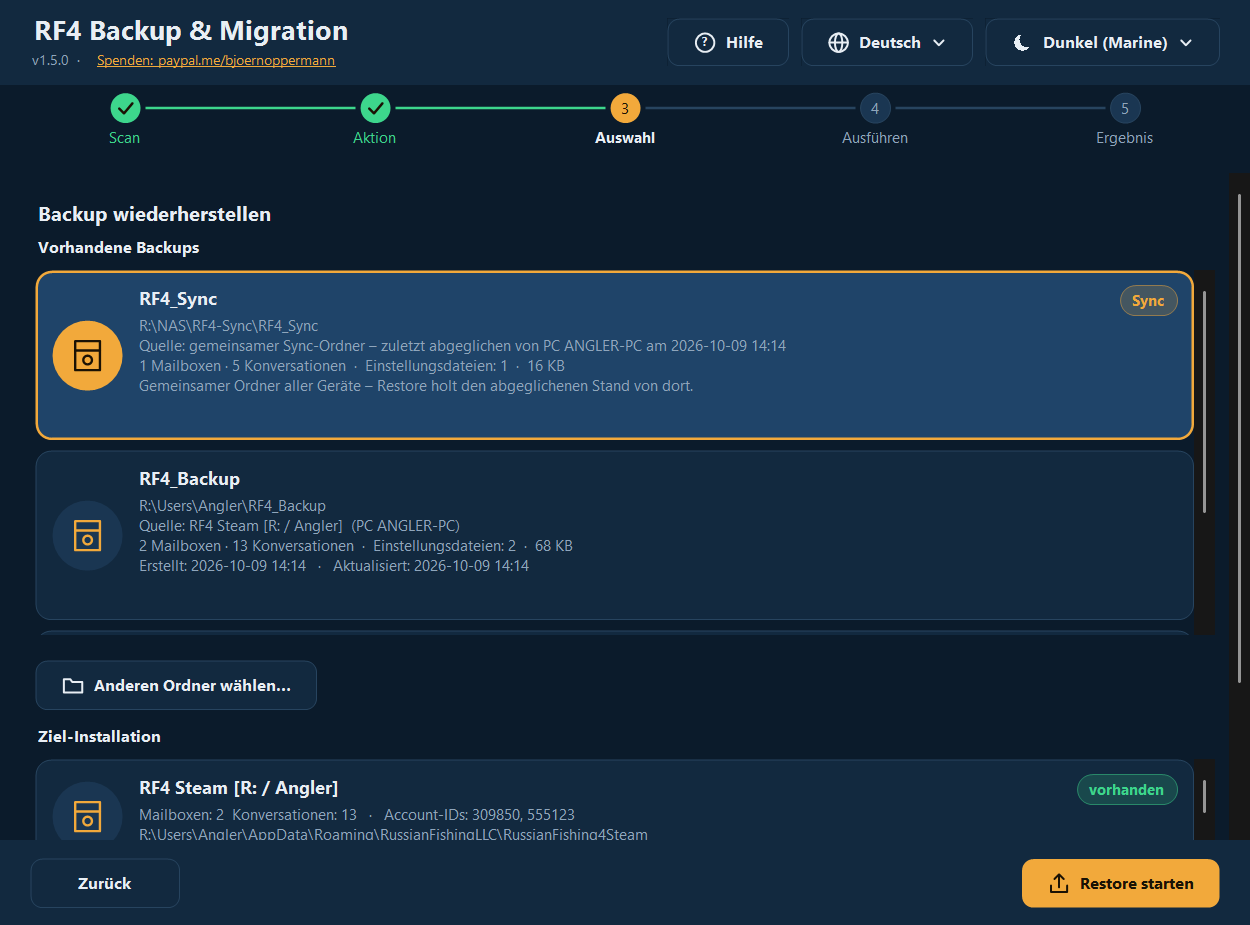The image size is (1250, 925).
Task: Select the RF4_Backup backup entry
Action: [x=615, y=535]
